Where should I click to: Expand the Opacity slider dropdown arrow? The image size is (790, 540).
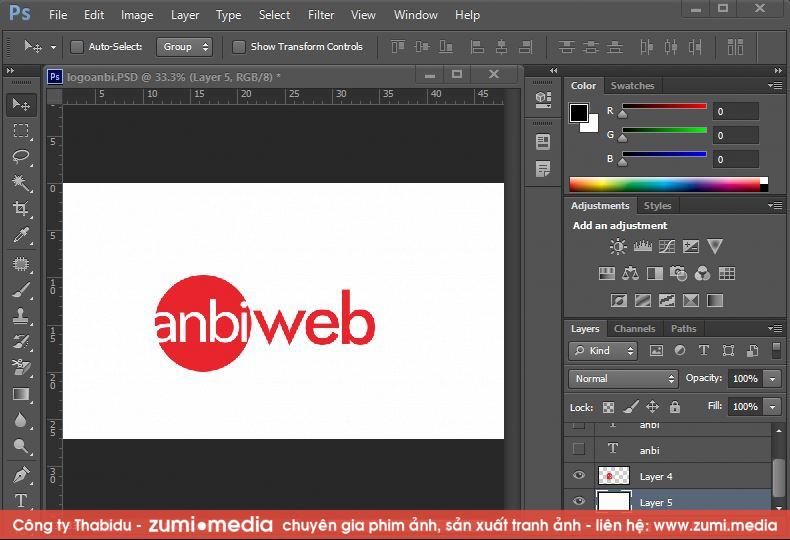772,379
